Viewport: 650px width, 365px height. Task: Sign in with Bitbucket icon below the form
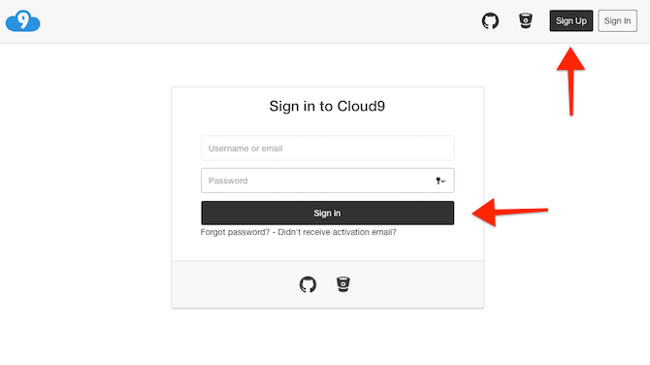pyautogui.click(x=343, y=285)
